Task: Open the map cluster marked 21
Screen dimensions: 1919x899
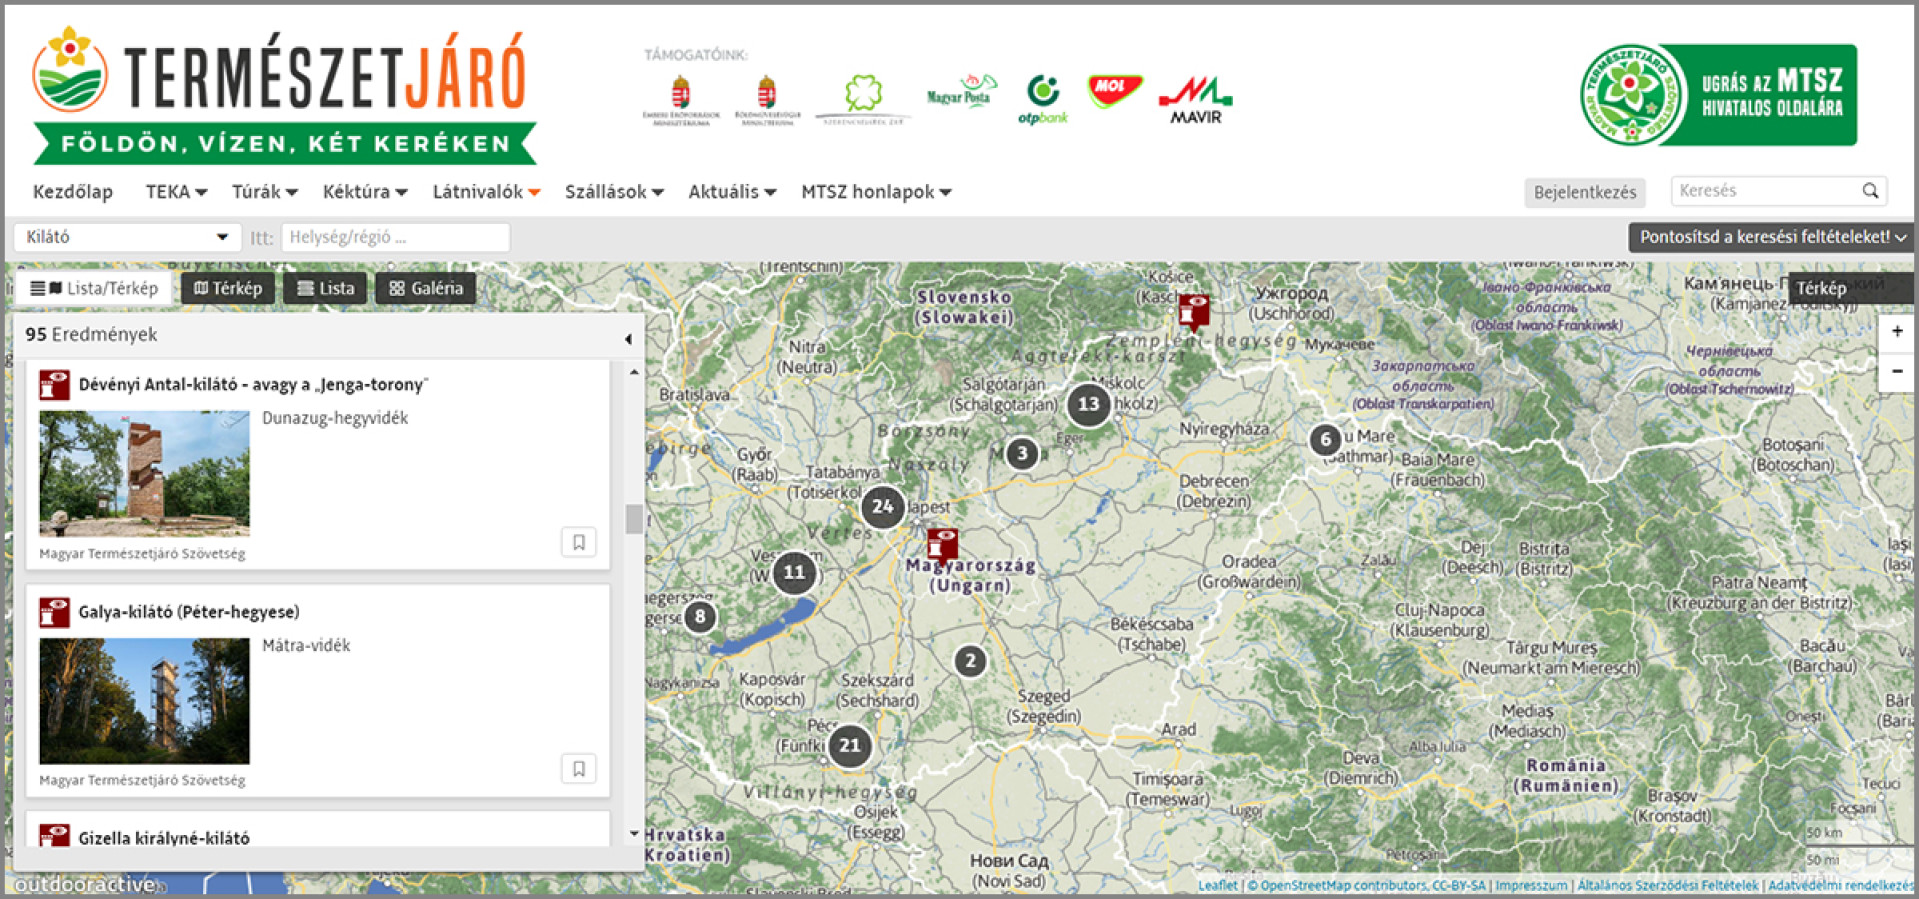Action: (849, 745)
